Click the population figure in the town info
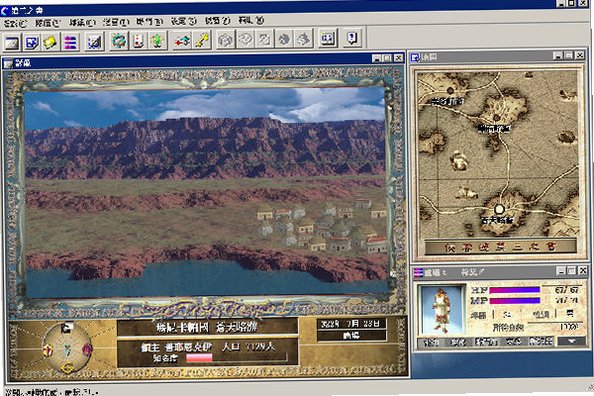594x396 pixels. pyautogui.click(x=249, y=347)
